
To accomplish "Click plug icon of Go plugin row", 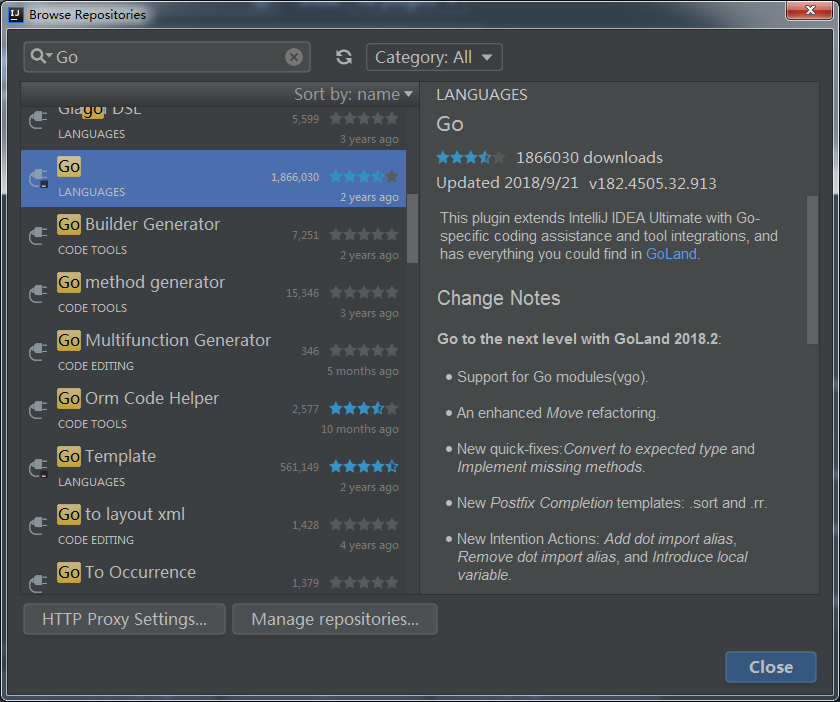I will (x=39, y=178).
